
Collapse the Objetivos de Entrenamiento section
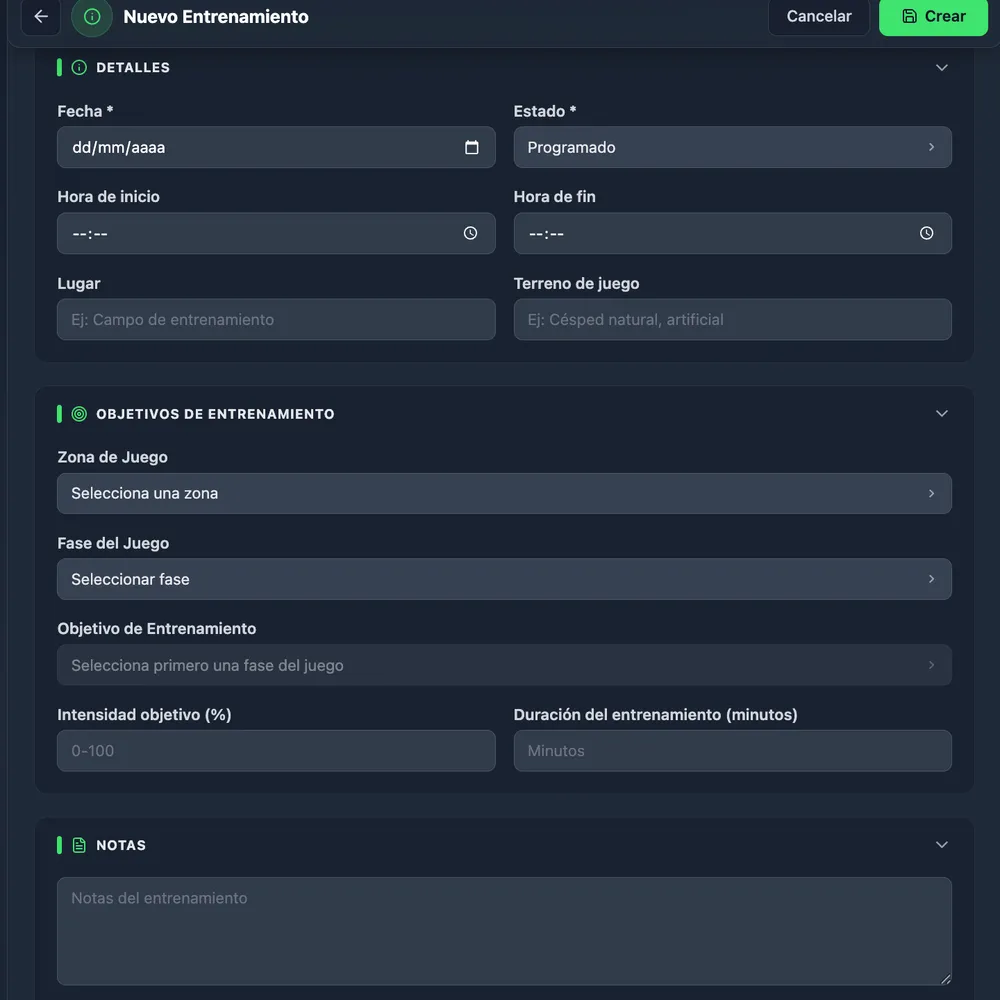point(941,414)
